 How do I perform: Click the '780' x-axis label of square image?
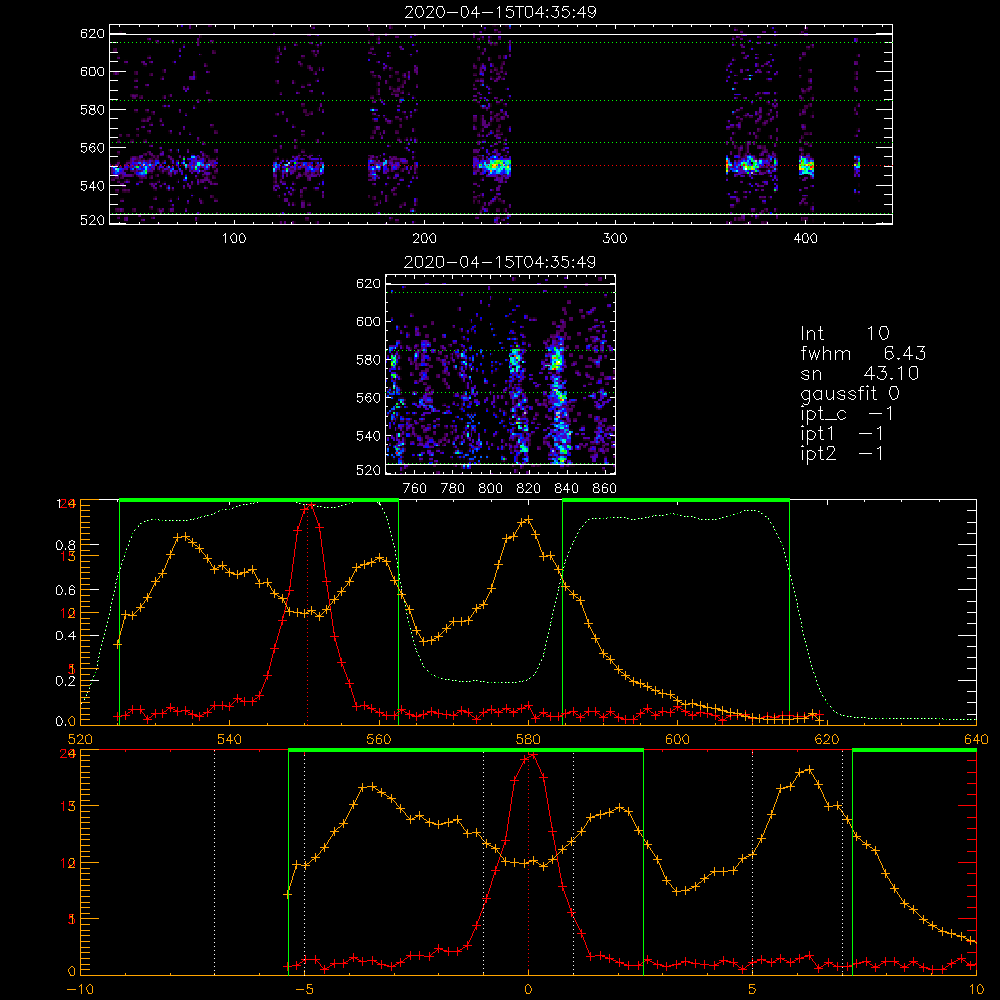[x=453, y=489]
